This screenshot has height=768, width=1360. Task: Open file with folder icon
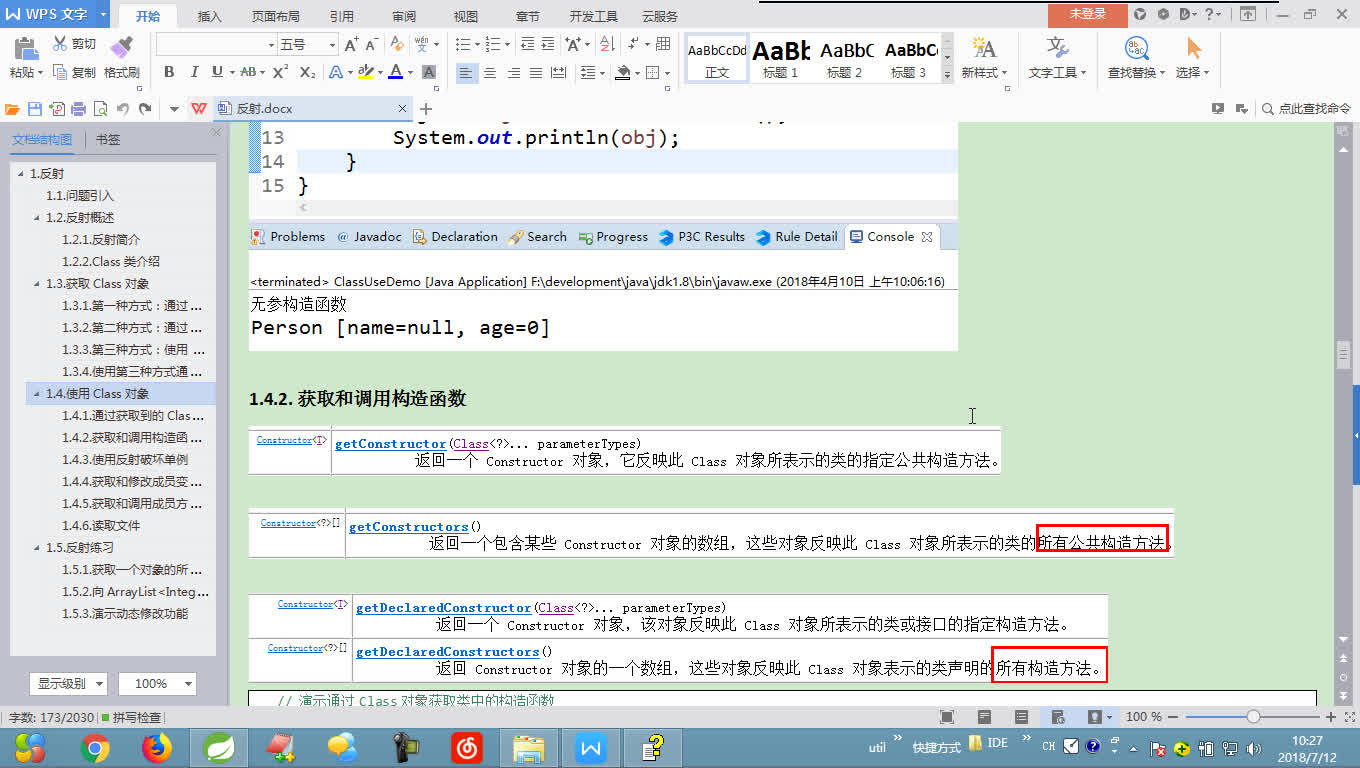click(13, 109)
